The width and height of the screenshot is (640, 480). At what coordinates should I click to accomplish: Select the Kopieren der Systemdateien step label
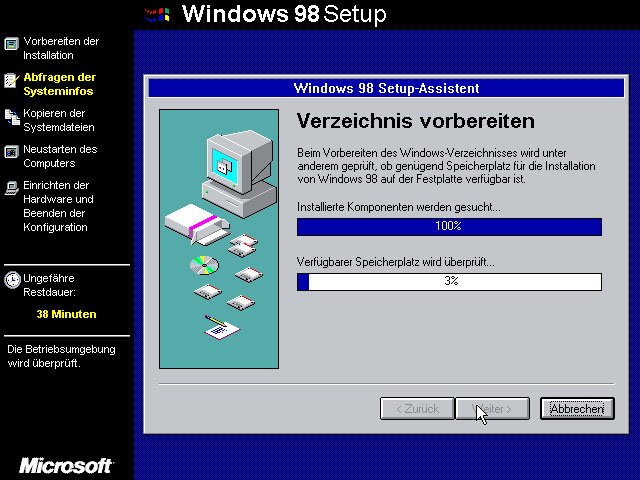(59, 120)
